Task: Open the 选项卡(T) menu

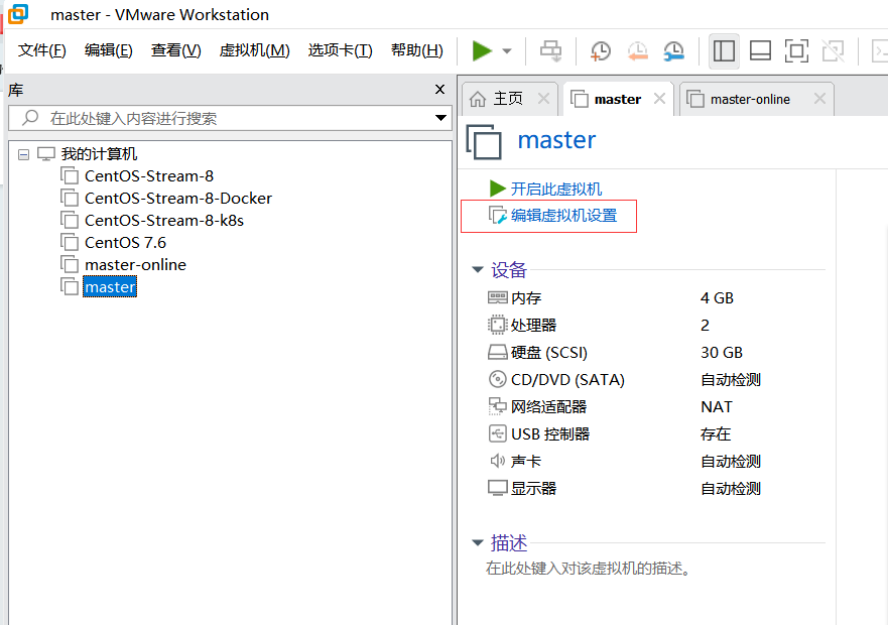Action: click(x=340, y=50)
